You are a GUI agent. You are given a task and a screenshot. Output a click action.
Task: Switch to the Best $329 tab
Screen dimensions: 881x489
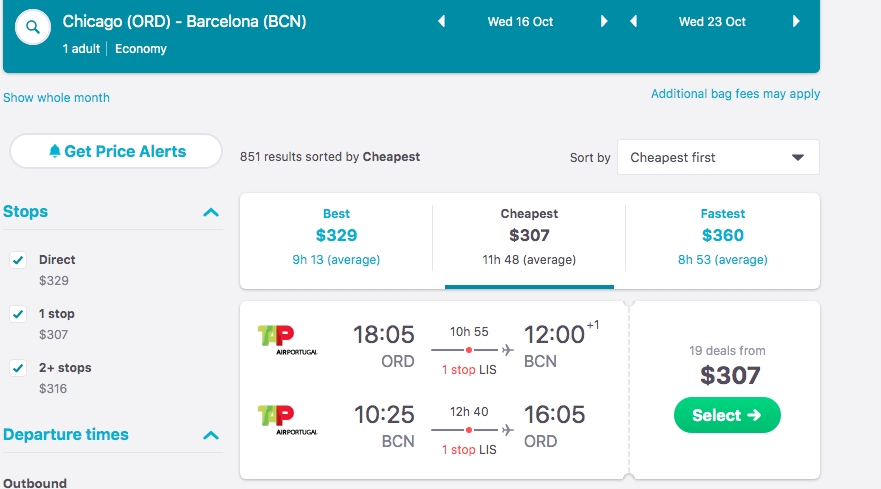(336, 236)
